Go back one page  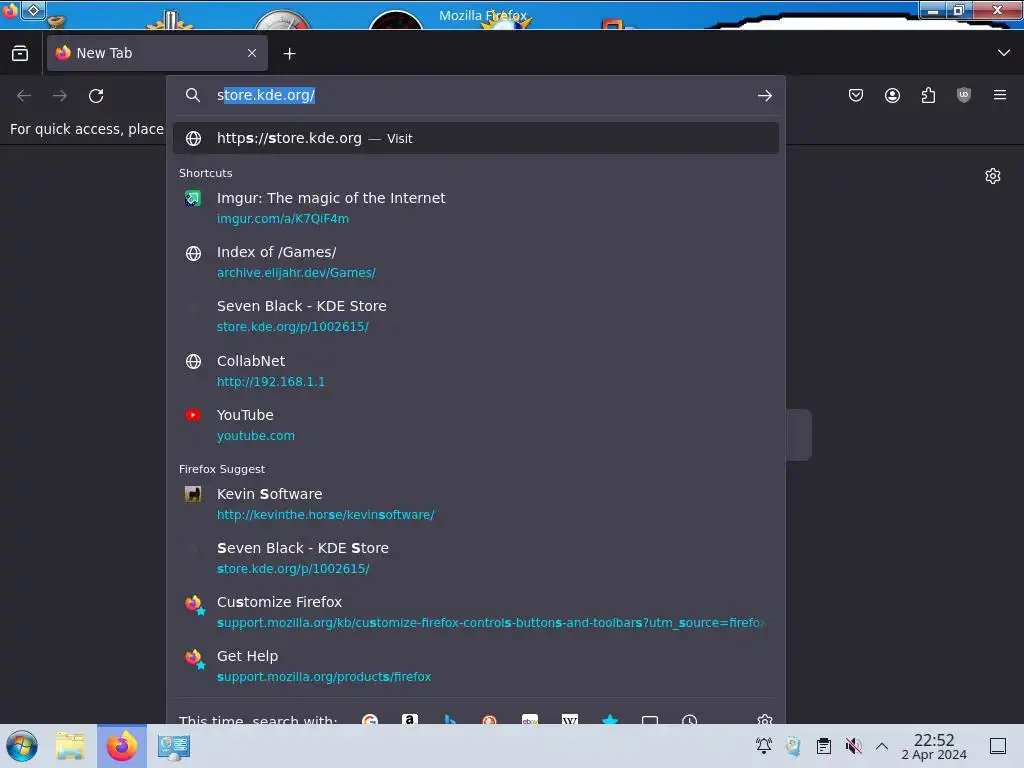(24, 96)
